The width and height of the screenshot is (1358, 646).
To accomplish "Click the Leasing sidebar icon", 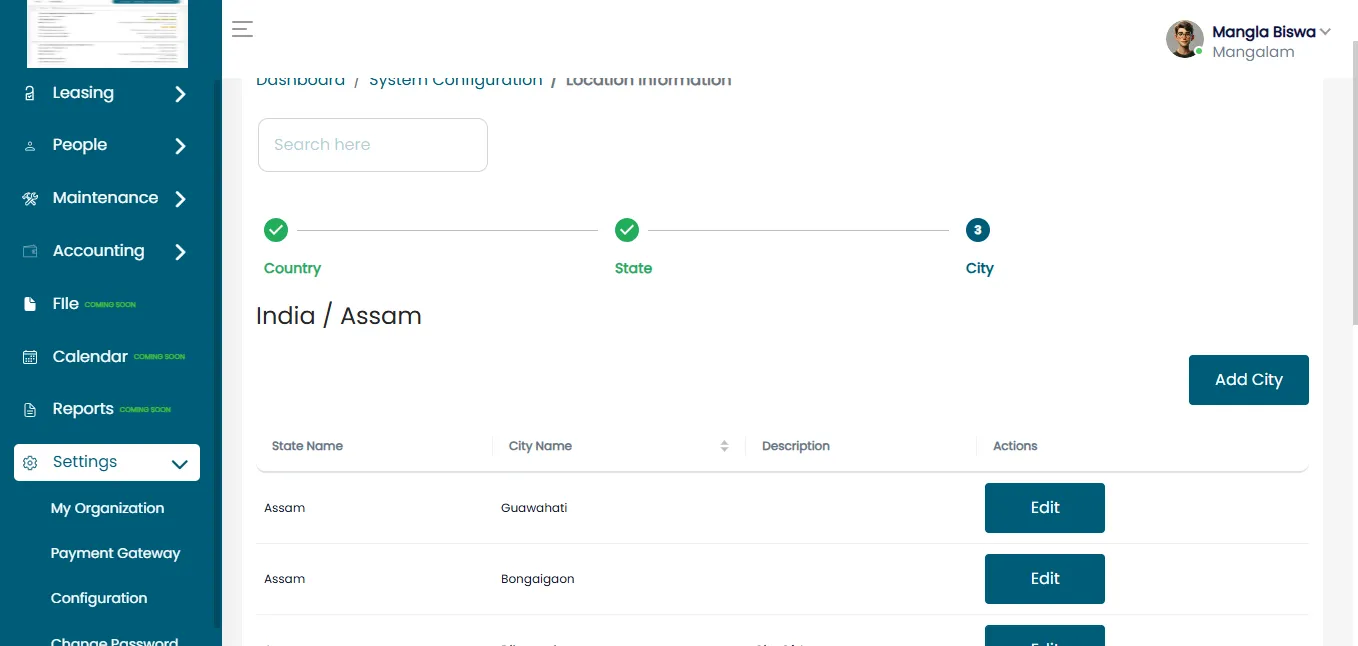I will click(x=30, y=93).
